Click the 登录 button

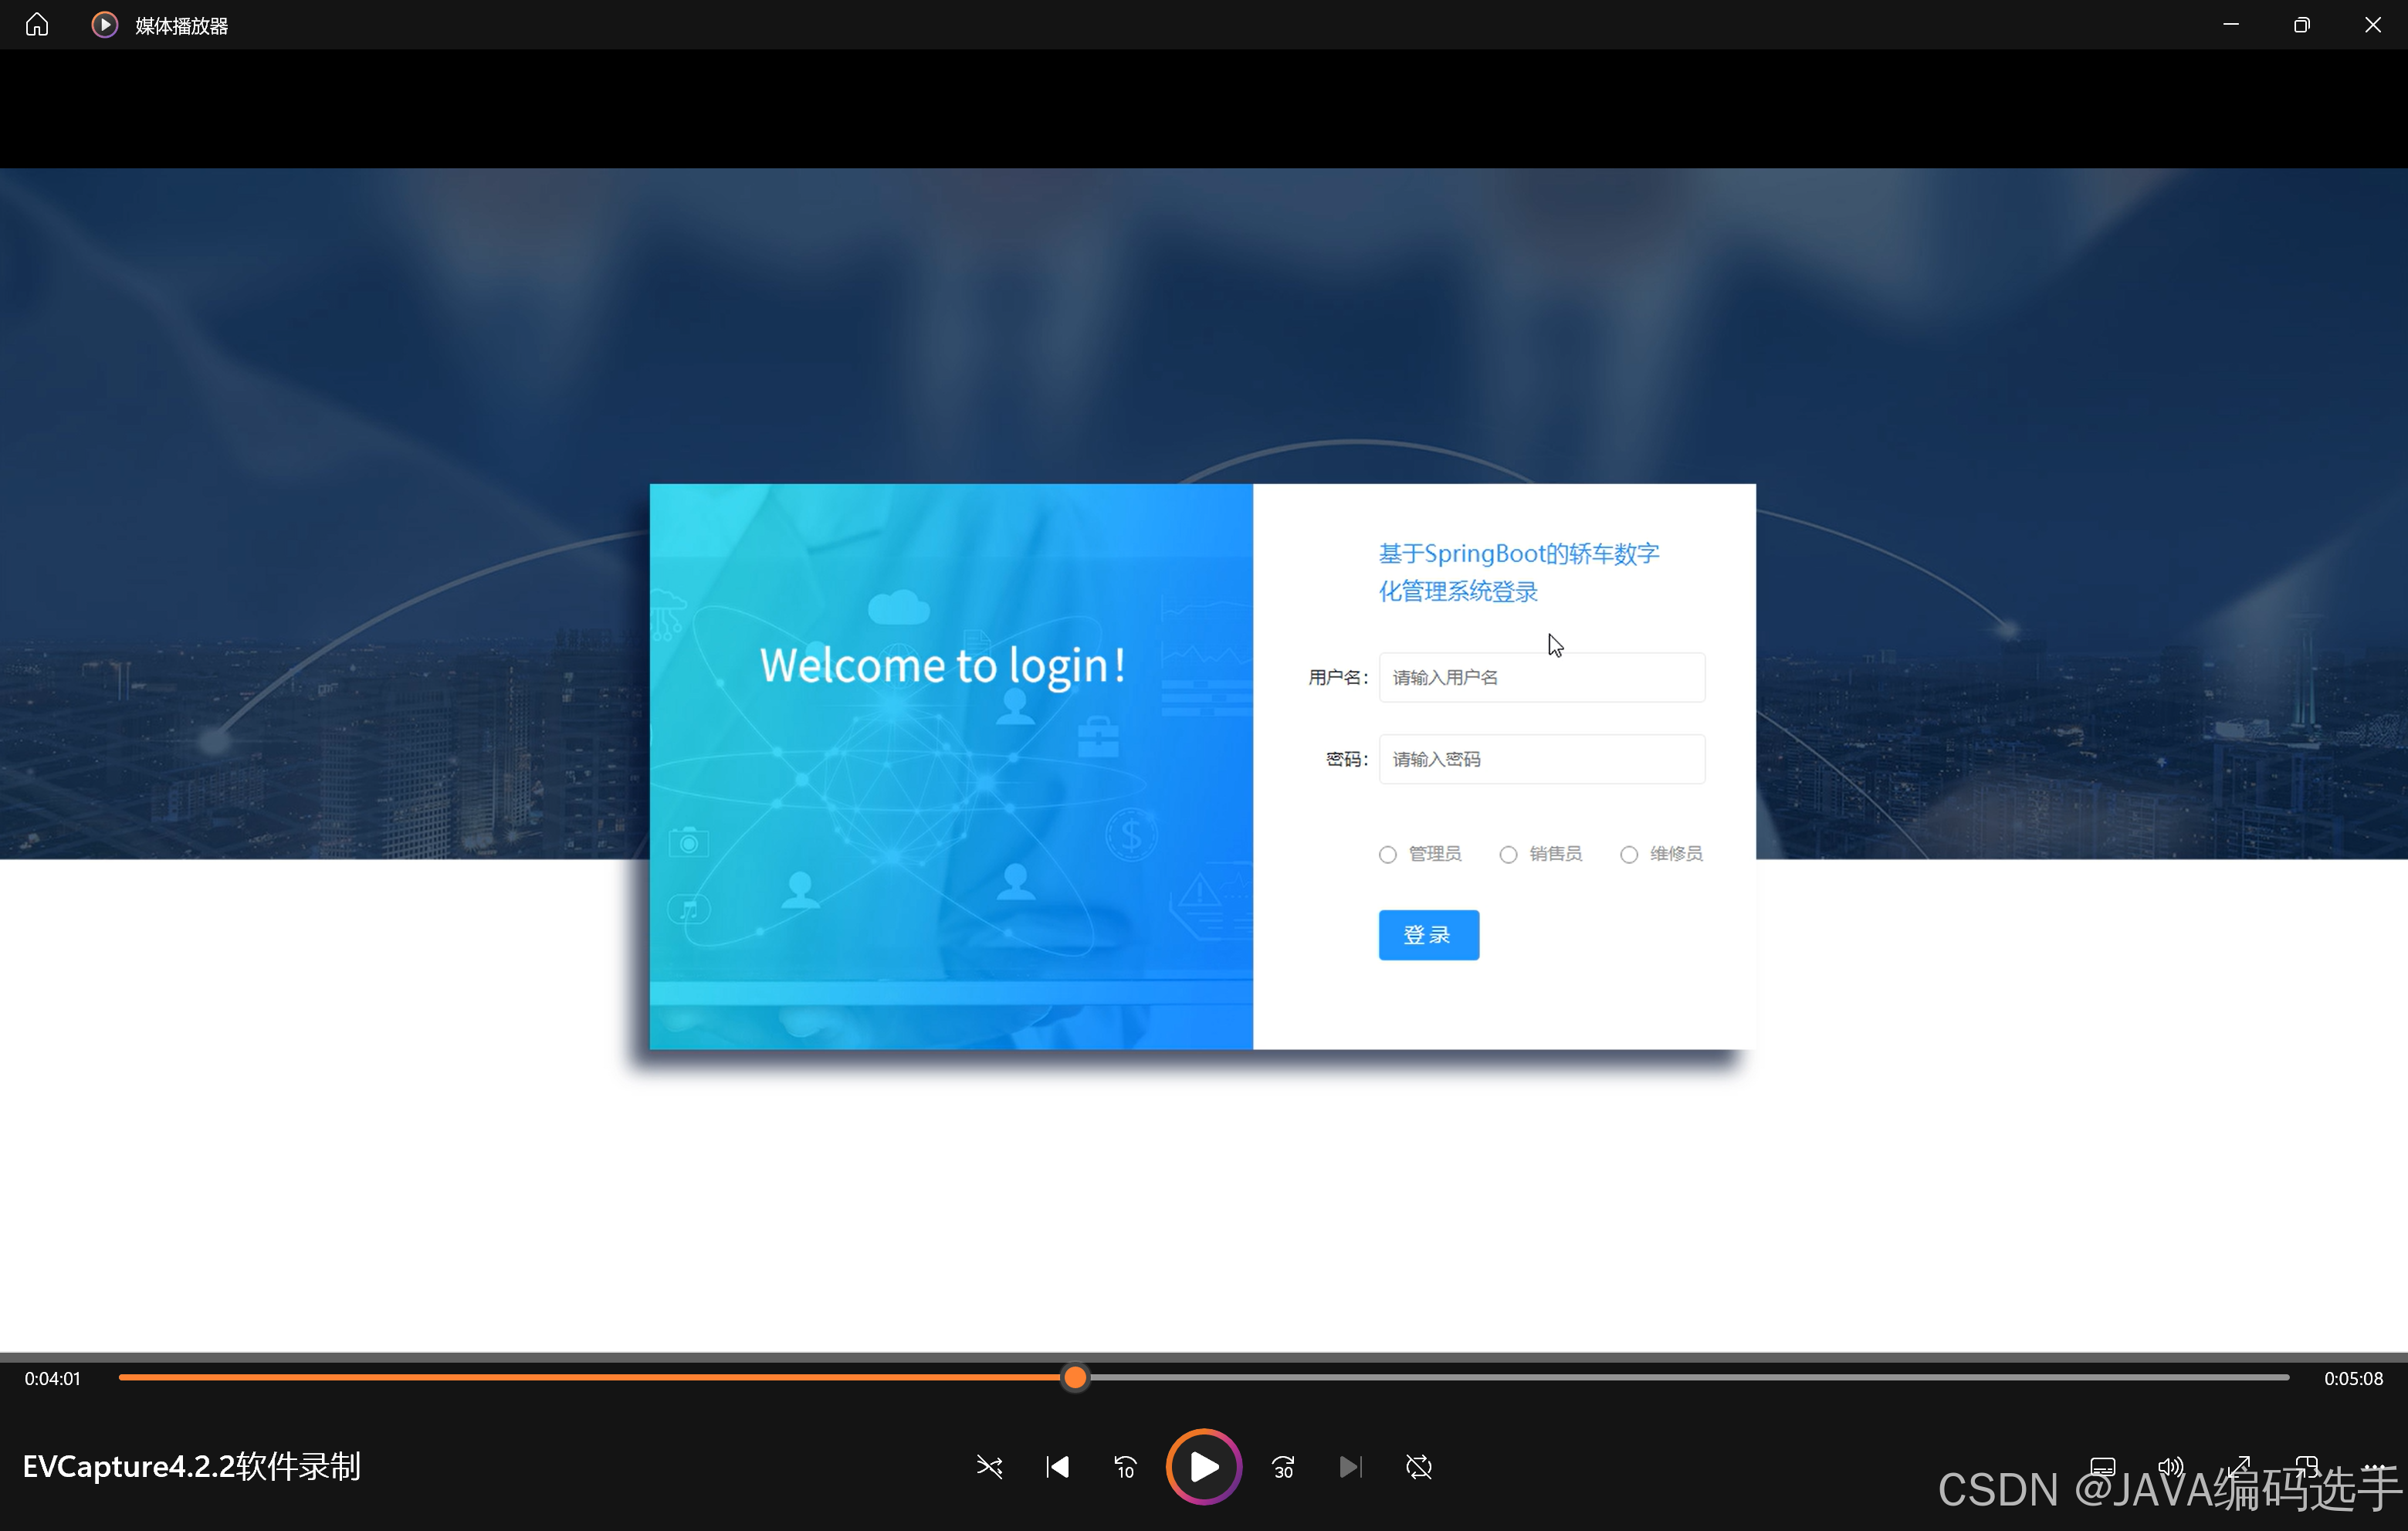click(1428, 935)
